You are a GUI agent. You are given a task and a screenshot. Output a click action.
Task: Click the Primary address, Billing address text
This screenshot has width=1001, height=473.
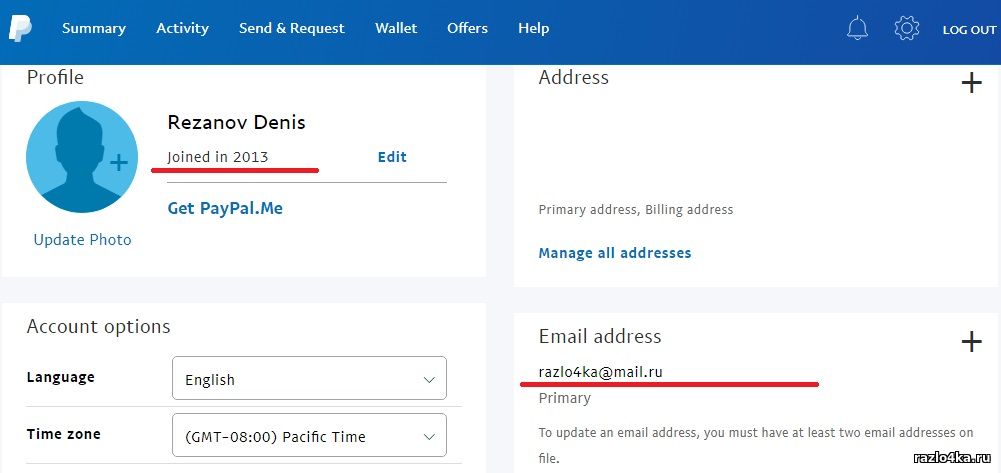(636, 209)
